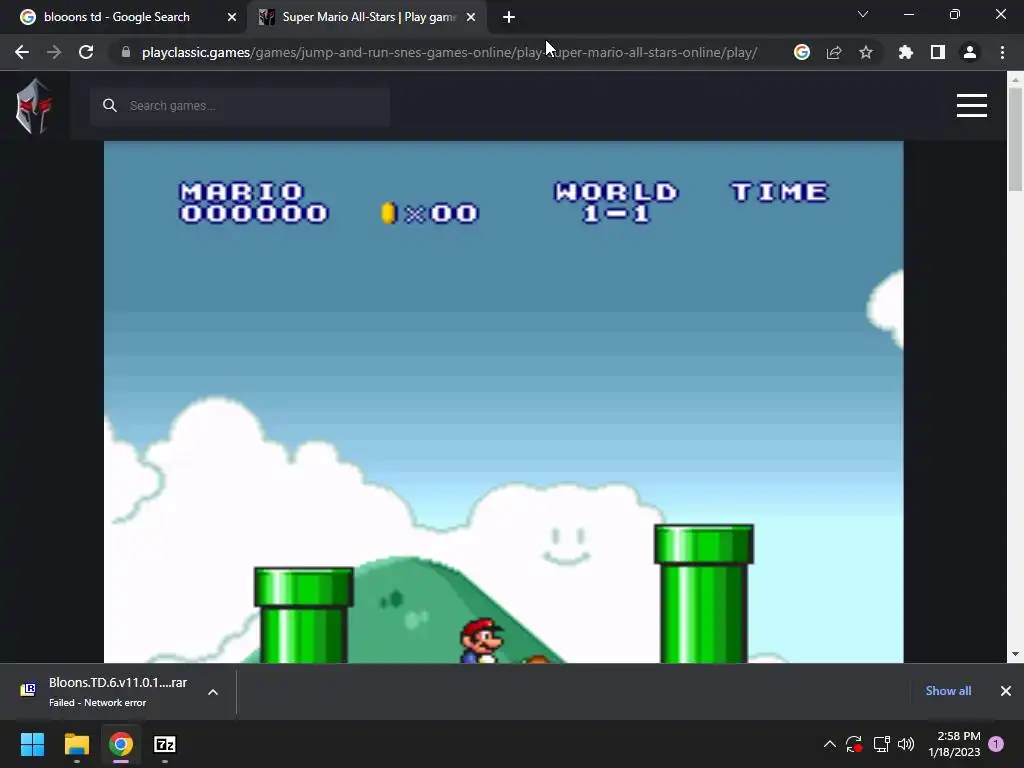The image size is (1024, 768).
Task: Click the forward navigation arrow
Action: (54, 52)
